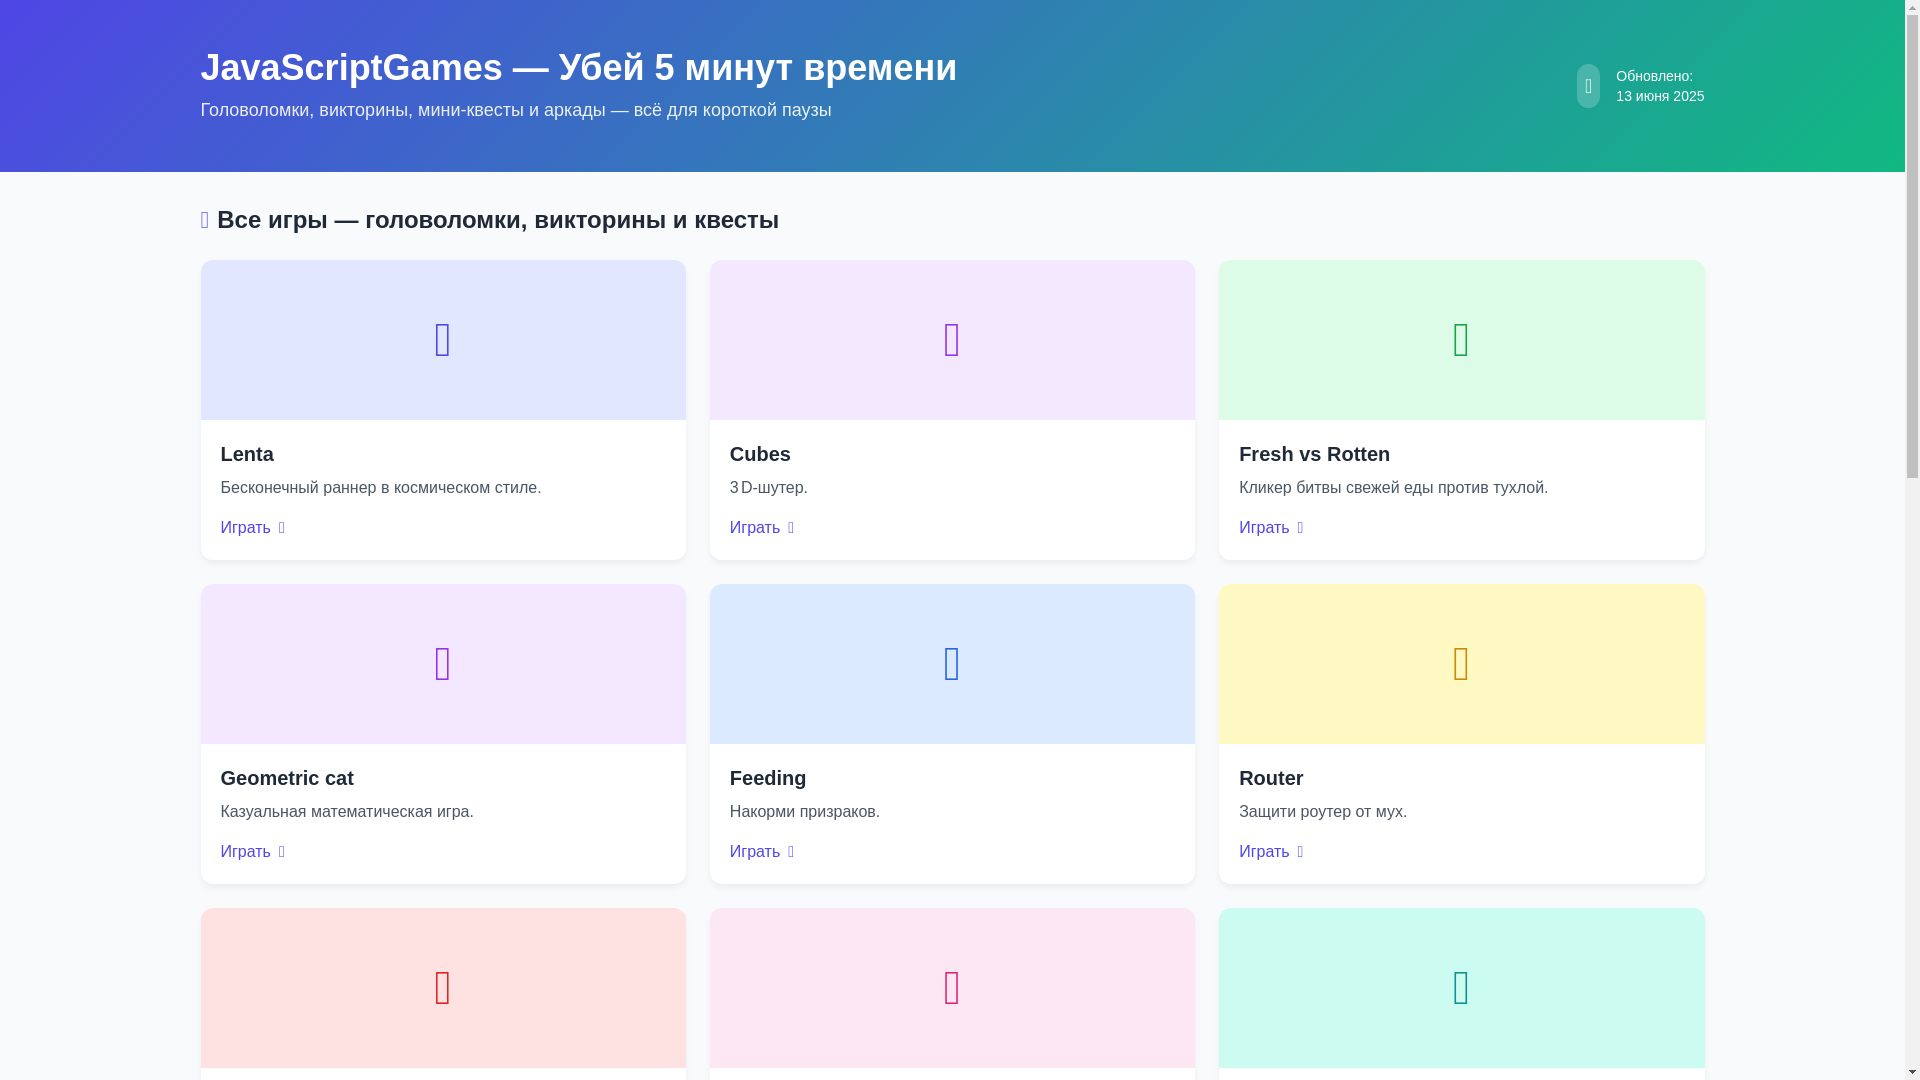
Task: Click the Cubes game title
Action: [x=760, y=454]
